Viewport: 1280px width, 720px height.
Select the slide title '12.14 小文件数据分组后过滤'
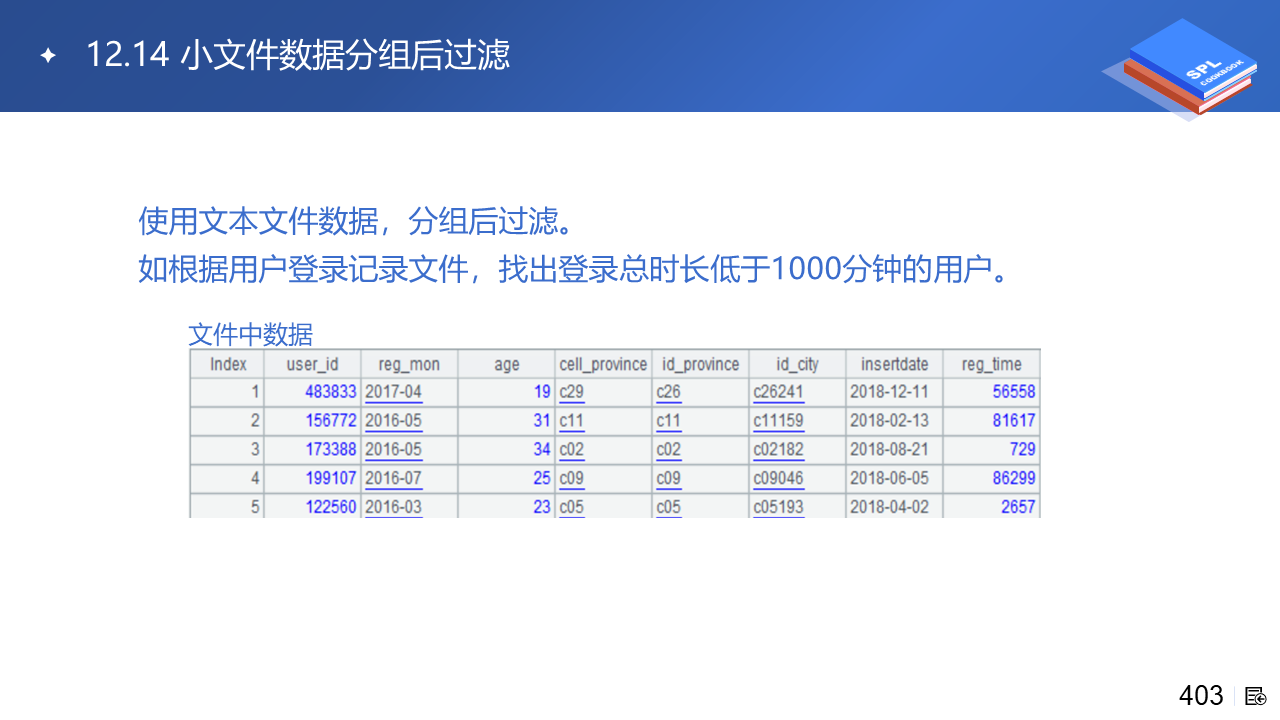[298, 55]
